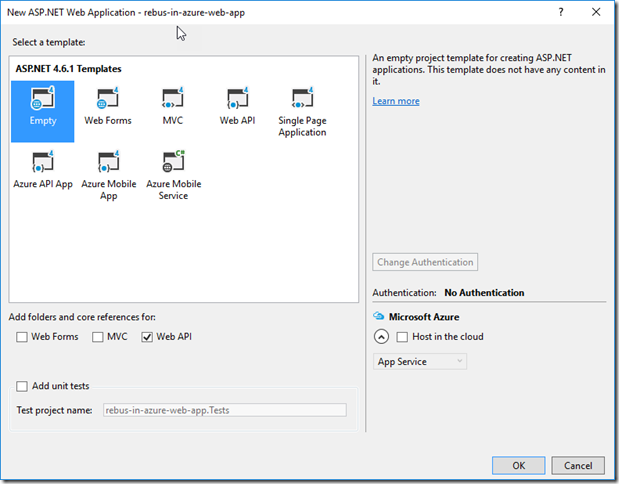Close the New ASP.NET dialog

(x=596, y=12)
